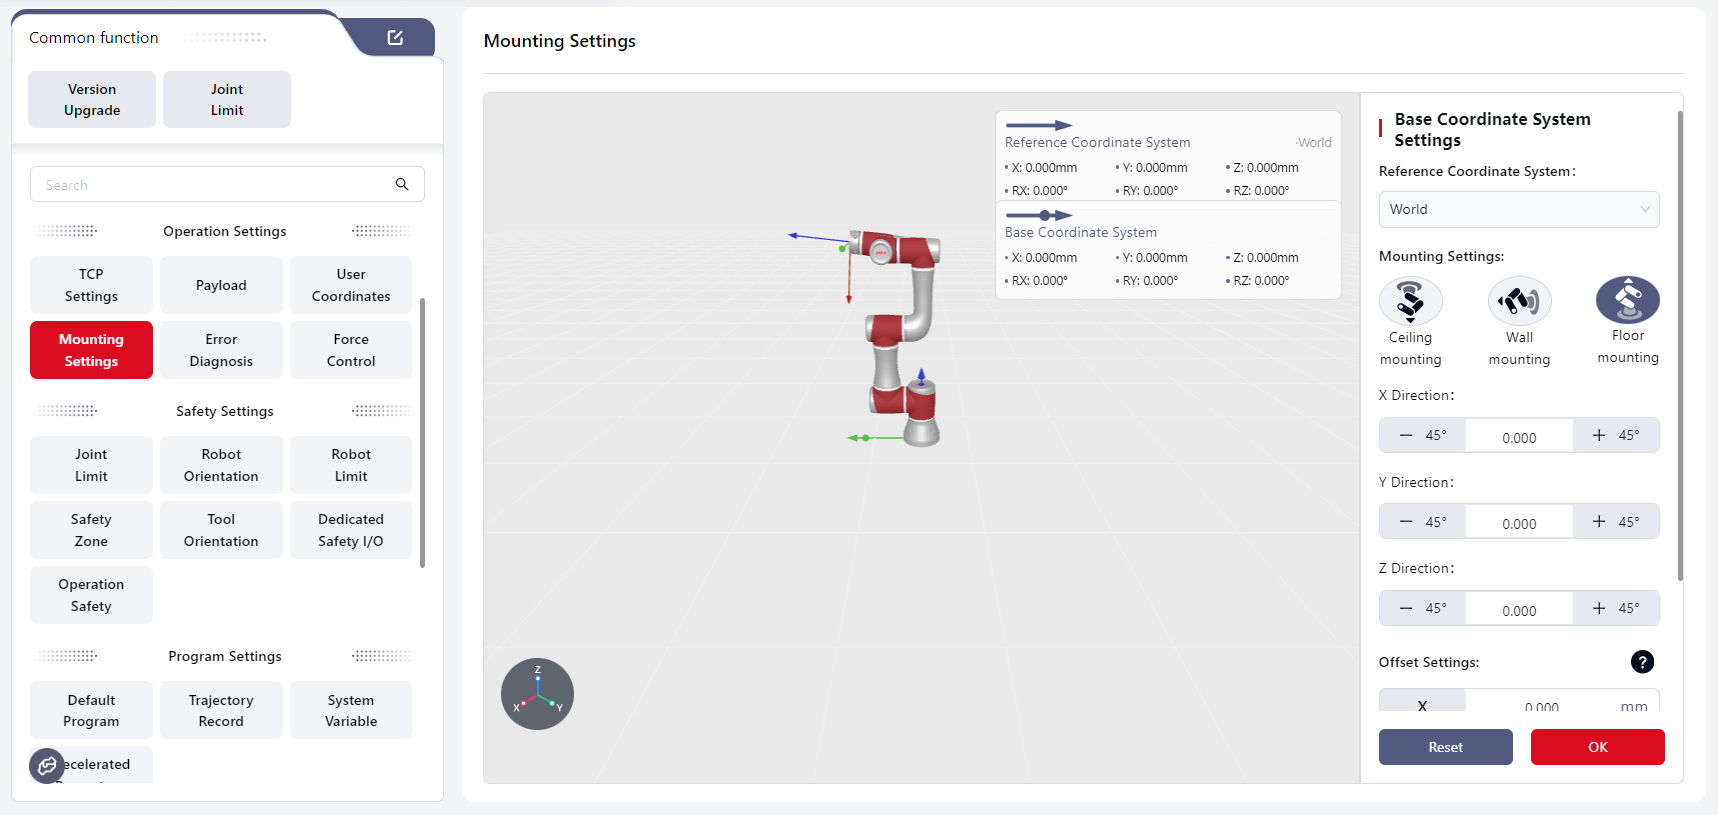Screen dimensions: 1718x815
Task: Click the search magnifier icon
Action: pyautogui.click(x=402, y=184)
